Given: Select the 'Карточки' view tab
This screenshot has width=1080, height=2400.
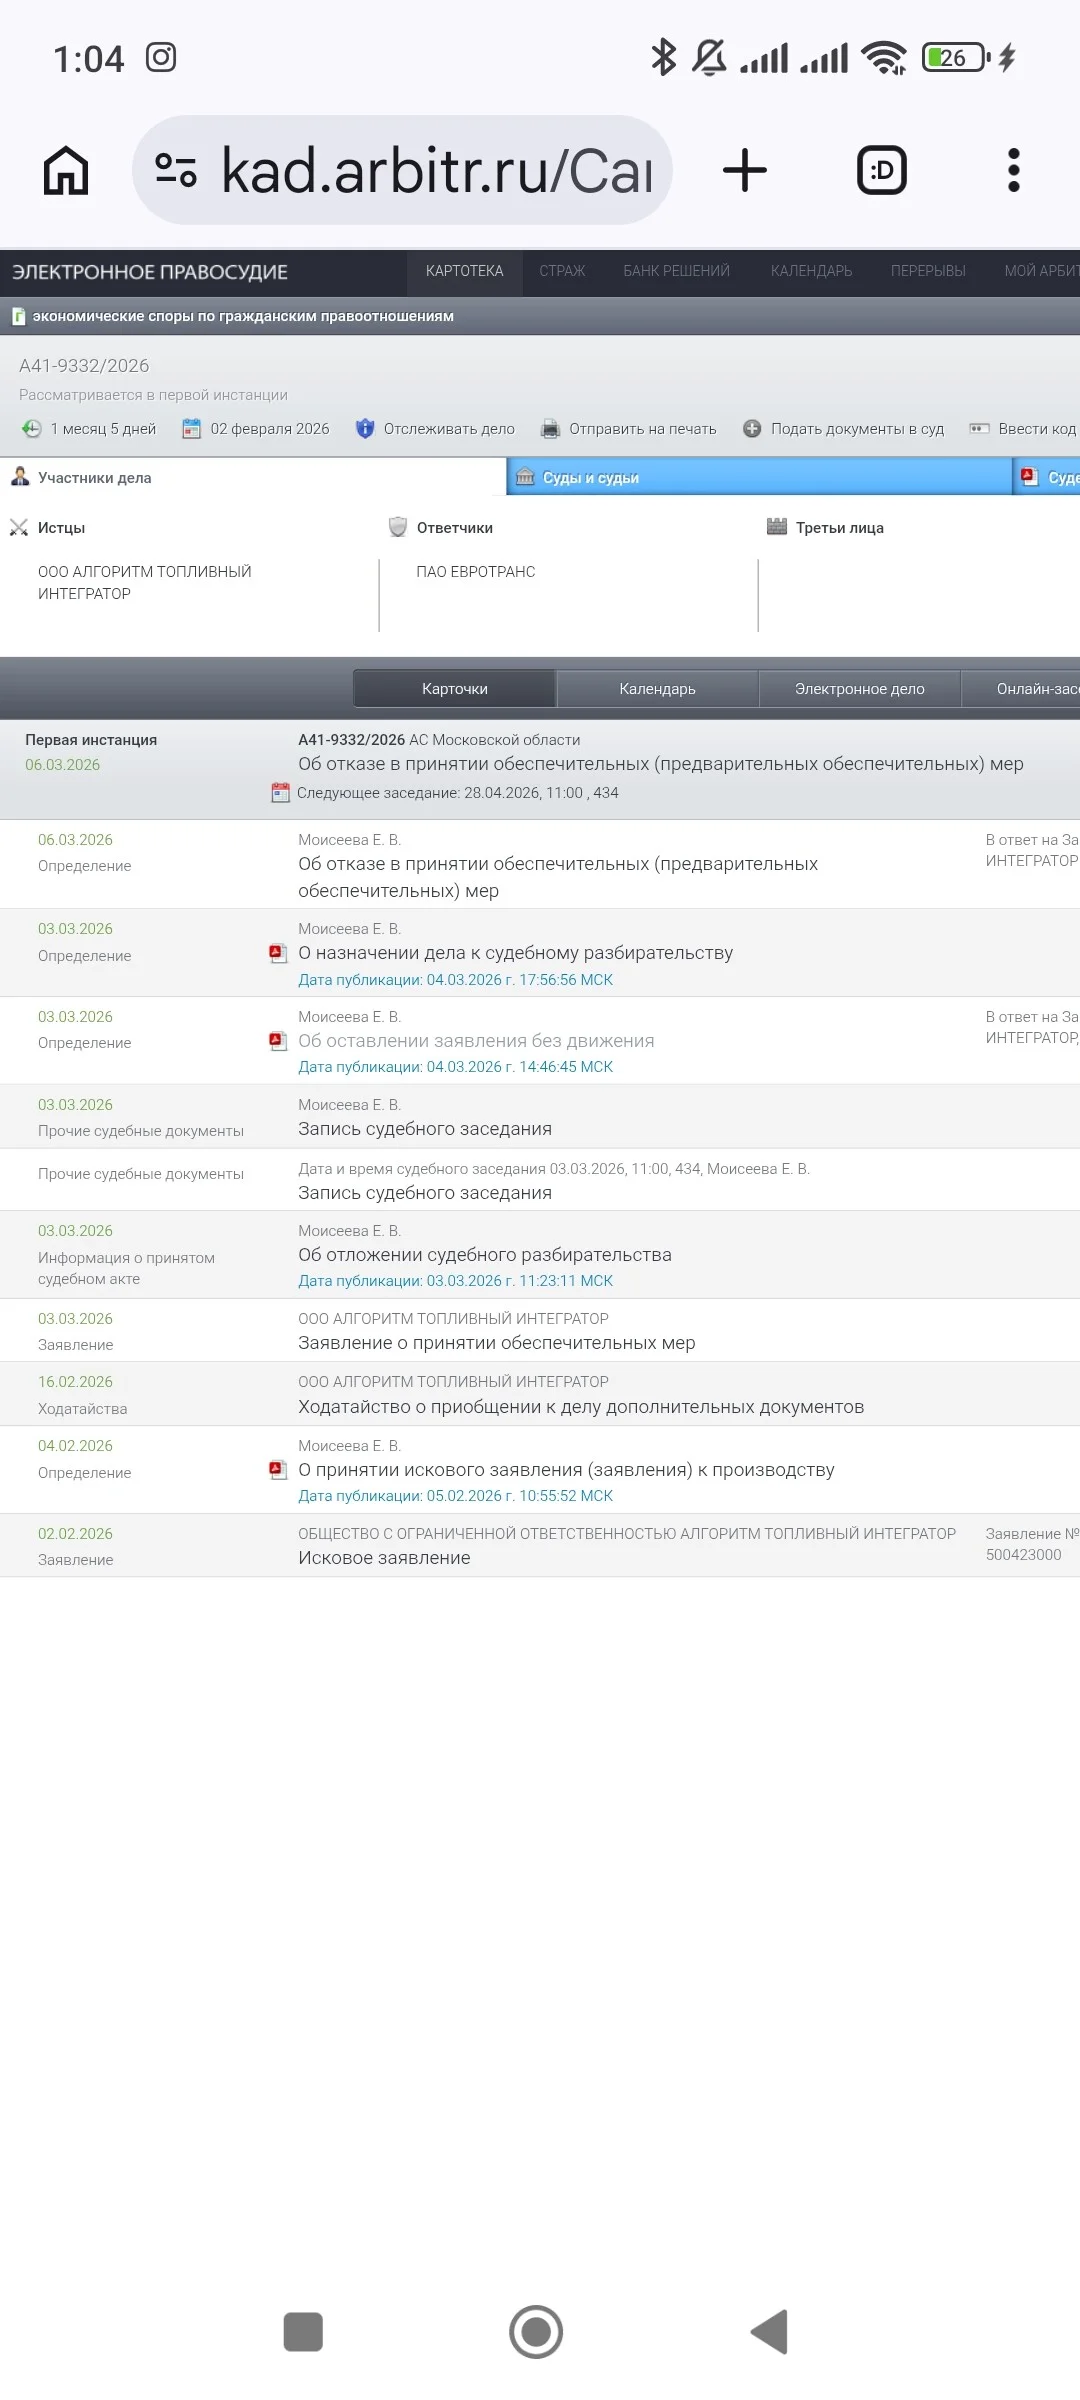Looking at the screenshot, I should (455, 689).
